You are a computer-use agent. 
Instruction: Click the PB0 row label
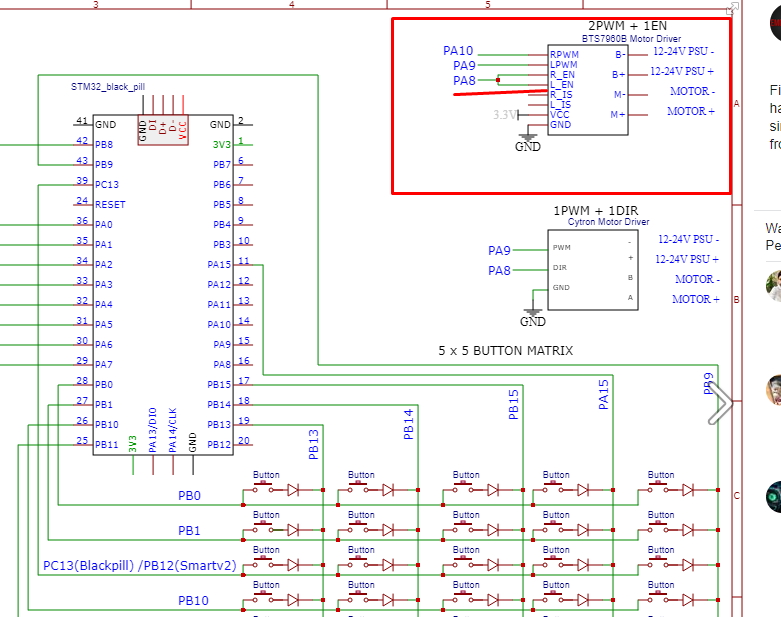[189, 496]
